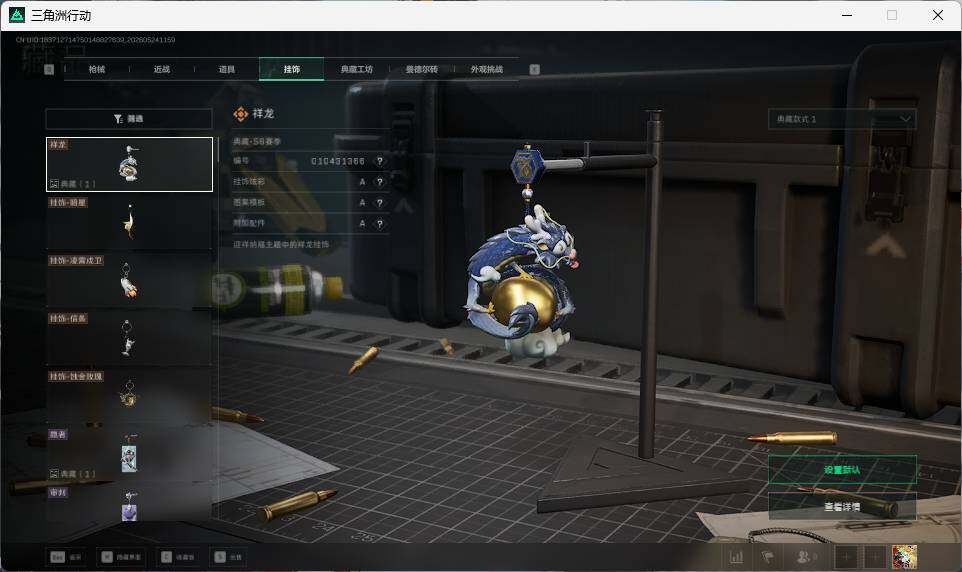Select the 挂饰-蚀金玫瑰 charm thumbnail
The width and height of the screenshot is (962, 572).
[x=129, y=396]
